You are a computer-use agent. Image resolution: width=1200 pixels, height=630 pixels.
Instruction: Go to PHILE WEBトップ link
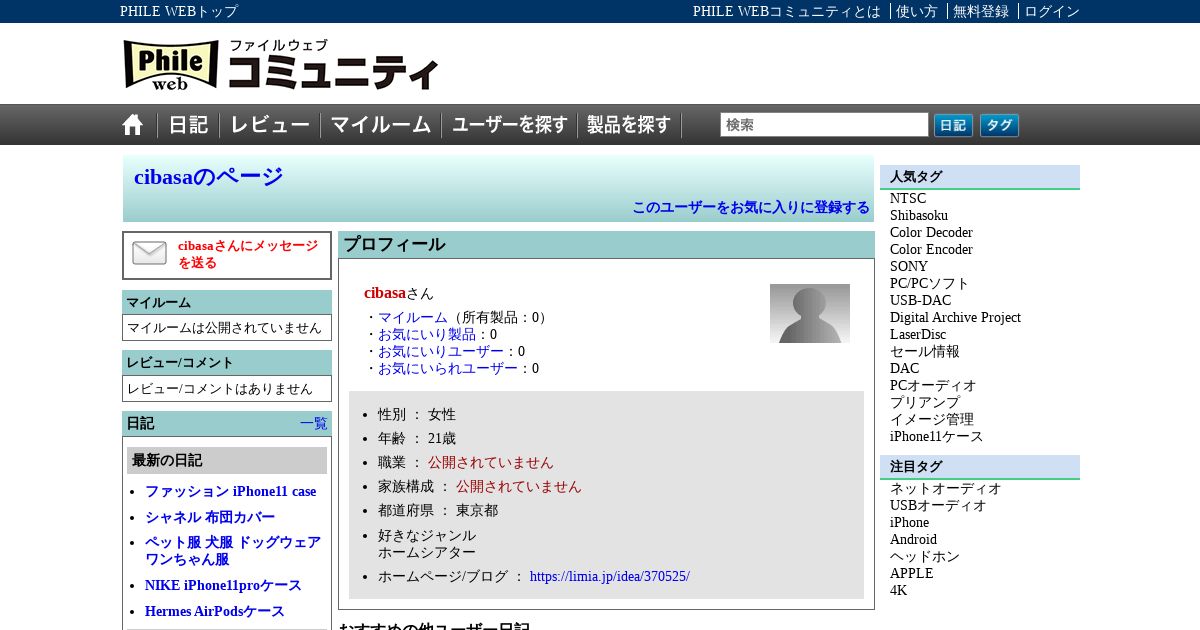point(179,11)
